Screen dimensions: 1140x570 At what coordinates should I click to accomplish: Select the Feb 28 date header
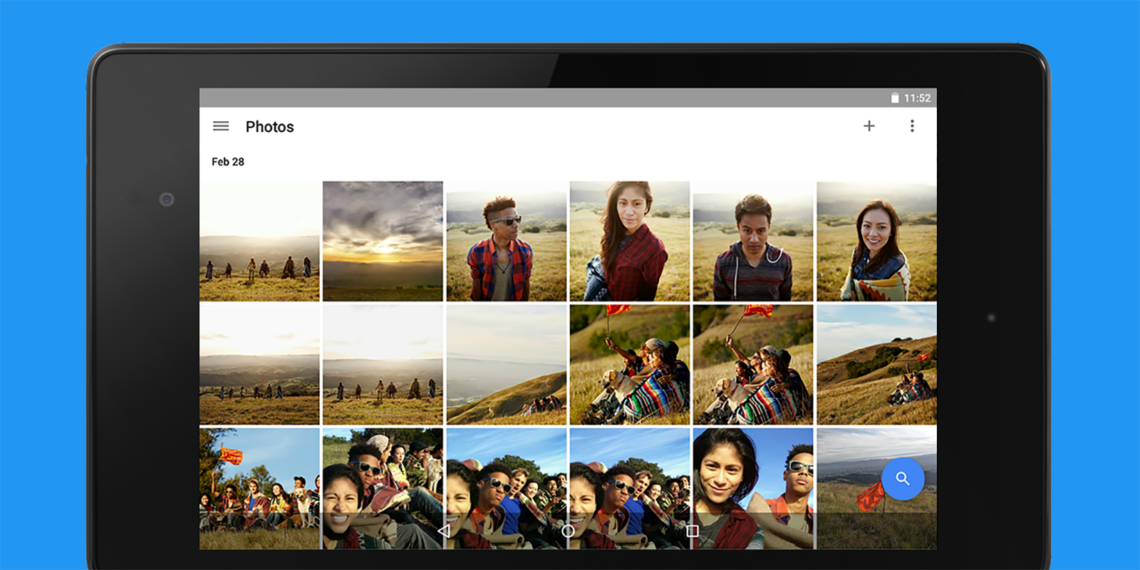pyautogui.click(x=228, y=161)
